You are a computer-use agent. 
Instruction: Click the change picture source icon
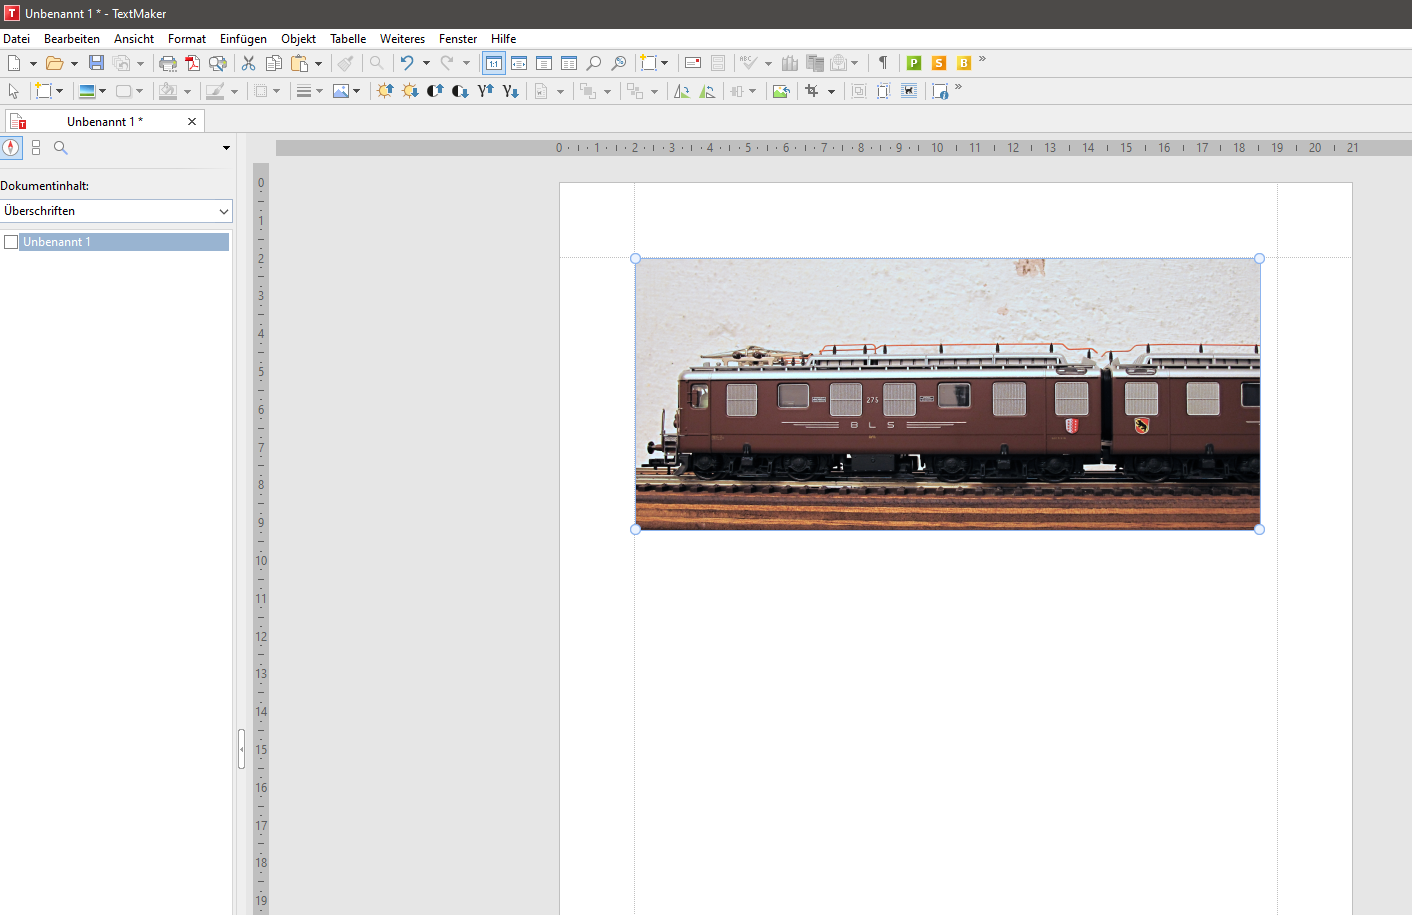(781, 91)
